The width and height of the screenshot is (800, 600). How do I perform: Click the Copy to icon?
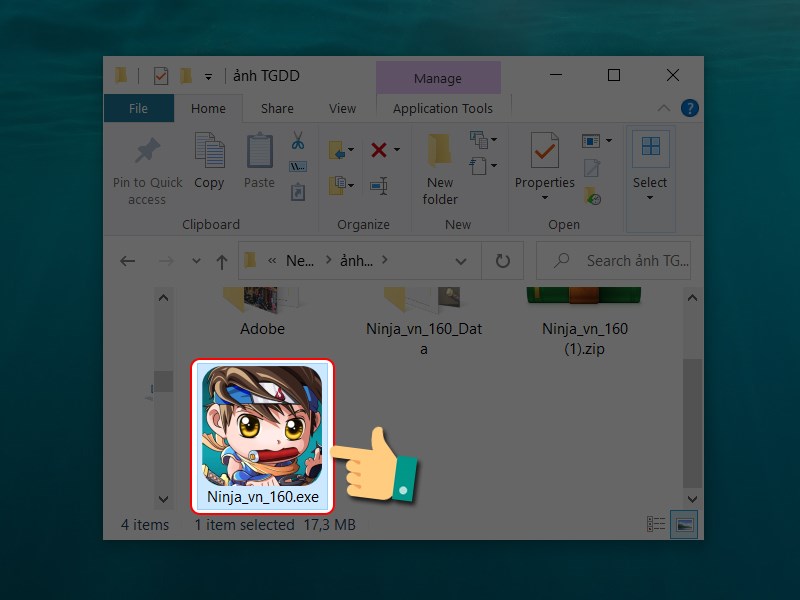(x=337, y=185)
